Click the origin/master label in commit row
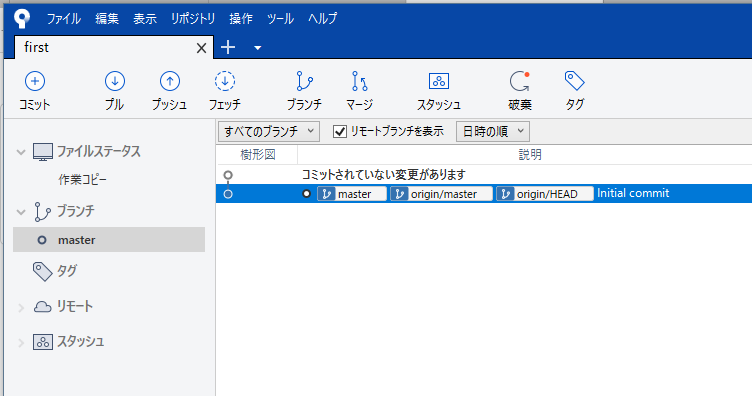752x396 pixels. [x=441, y=194]
